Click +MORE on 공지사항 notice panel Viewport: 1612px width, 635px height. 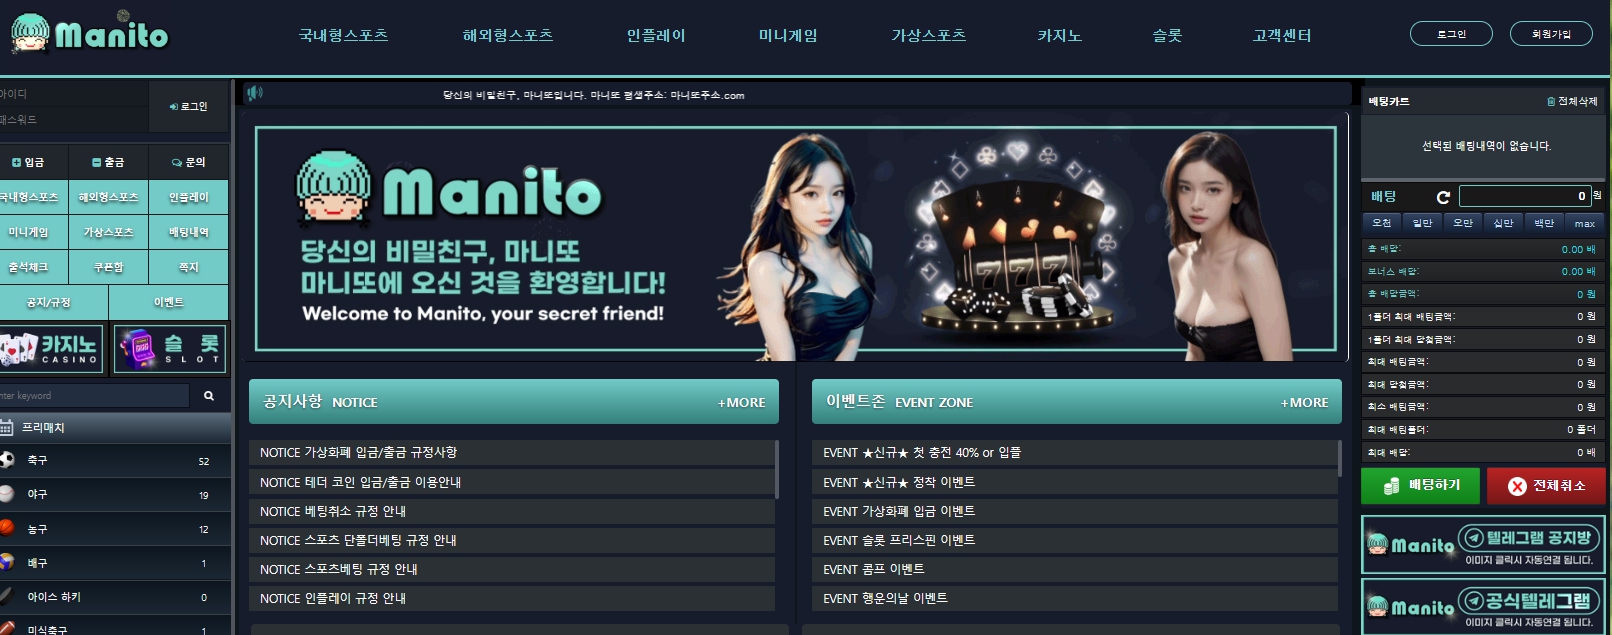point(741,402)
